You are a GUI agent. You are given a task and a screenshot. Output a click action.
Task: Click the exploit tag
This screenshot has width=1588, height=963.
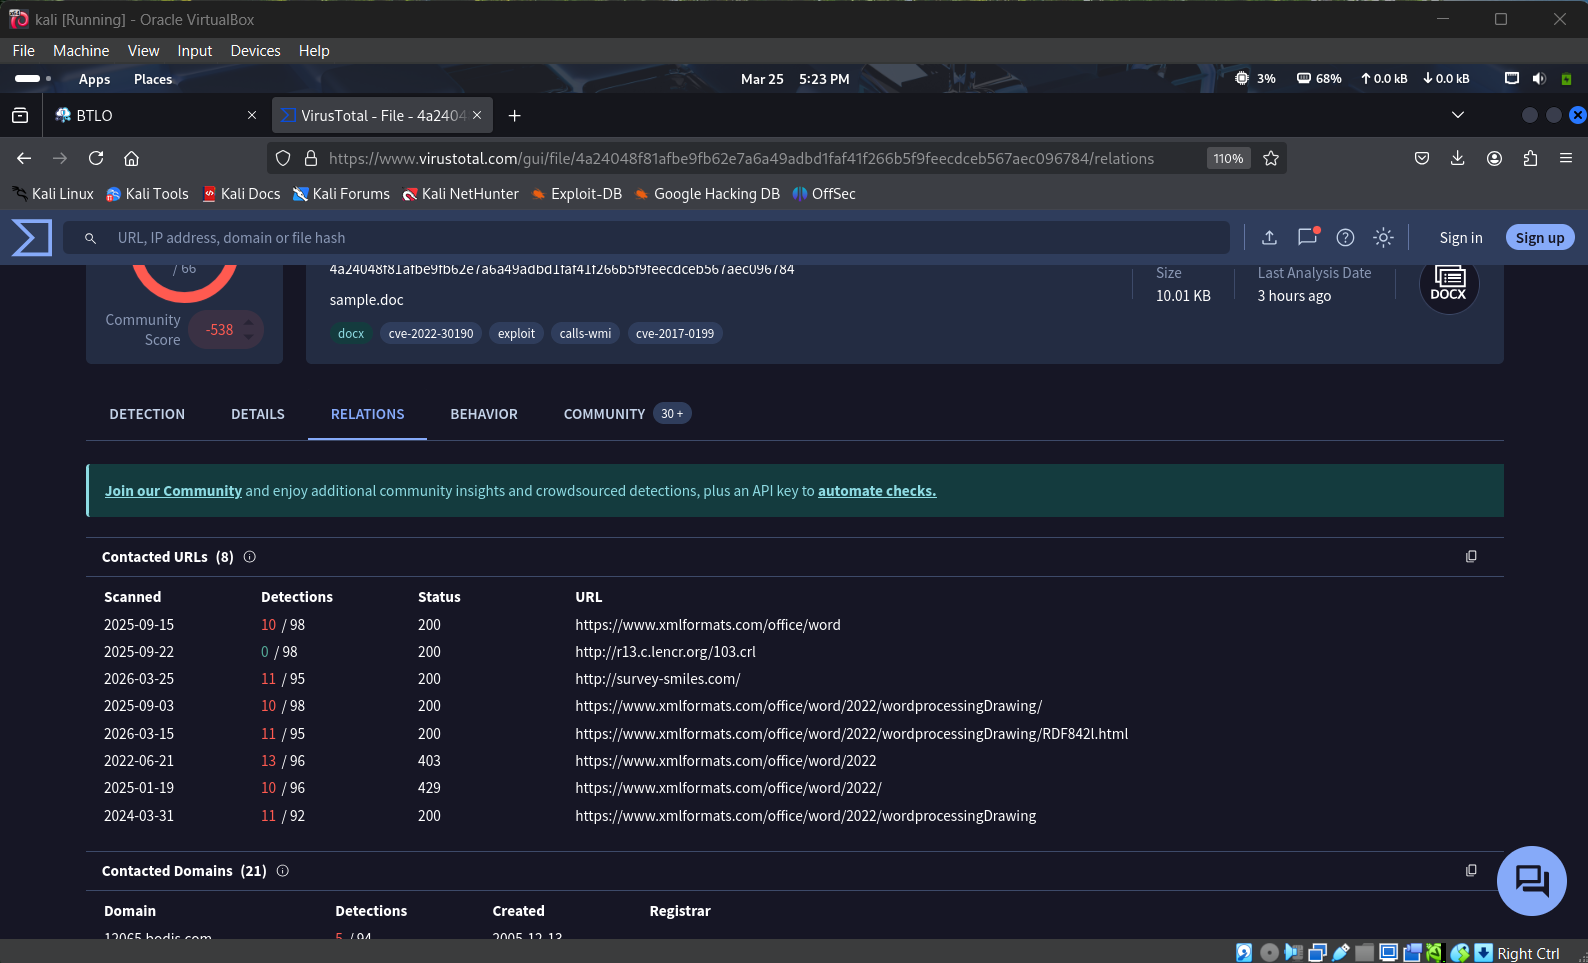(516, 334)
